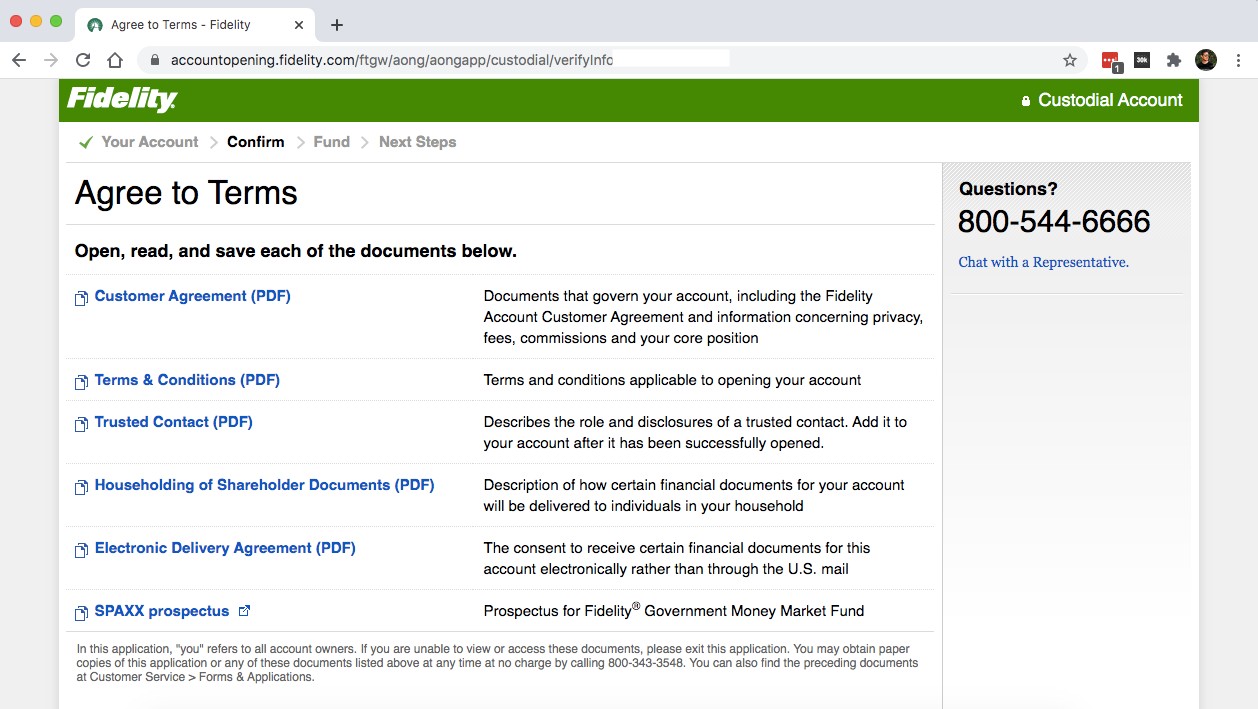
Task: Click the red extension icon with badge
Action: click(x=1110, y=60)
